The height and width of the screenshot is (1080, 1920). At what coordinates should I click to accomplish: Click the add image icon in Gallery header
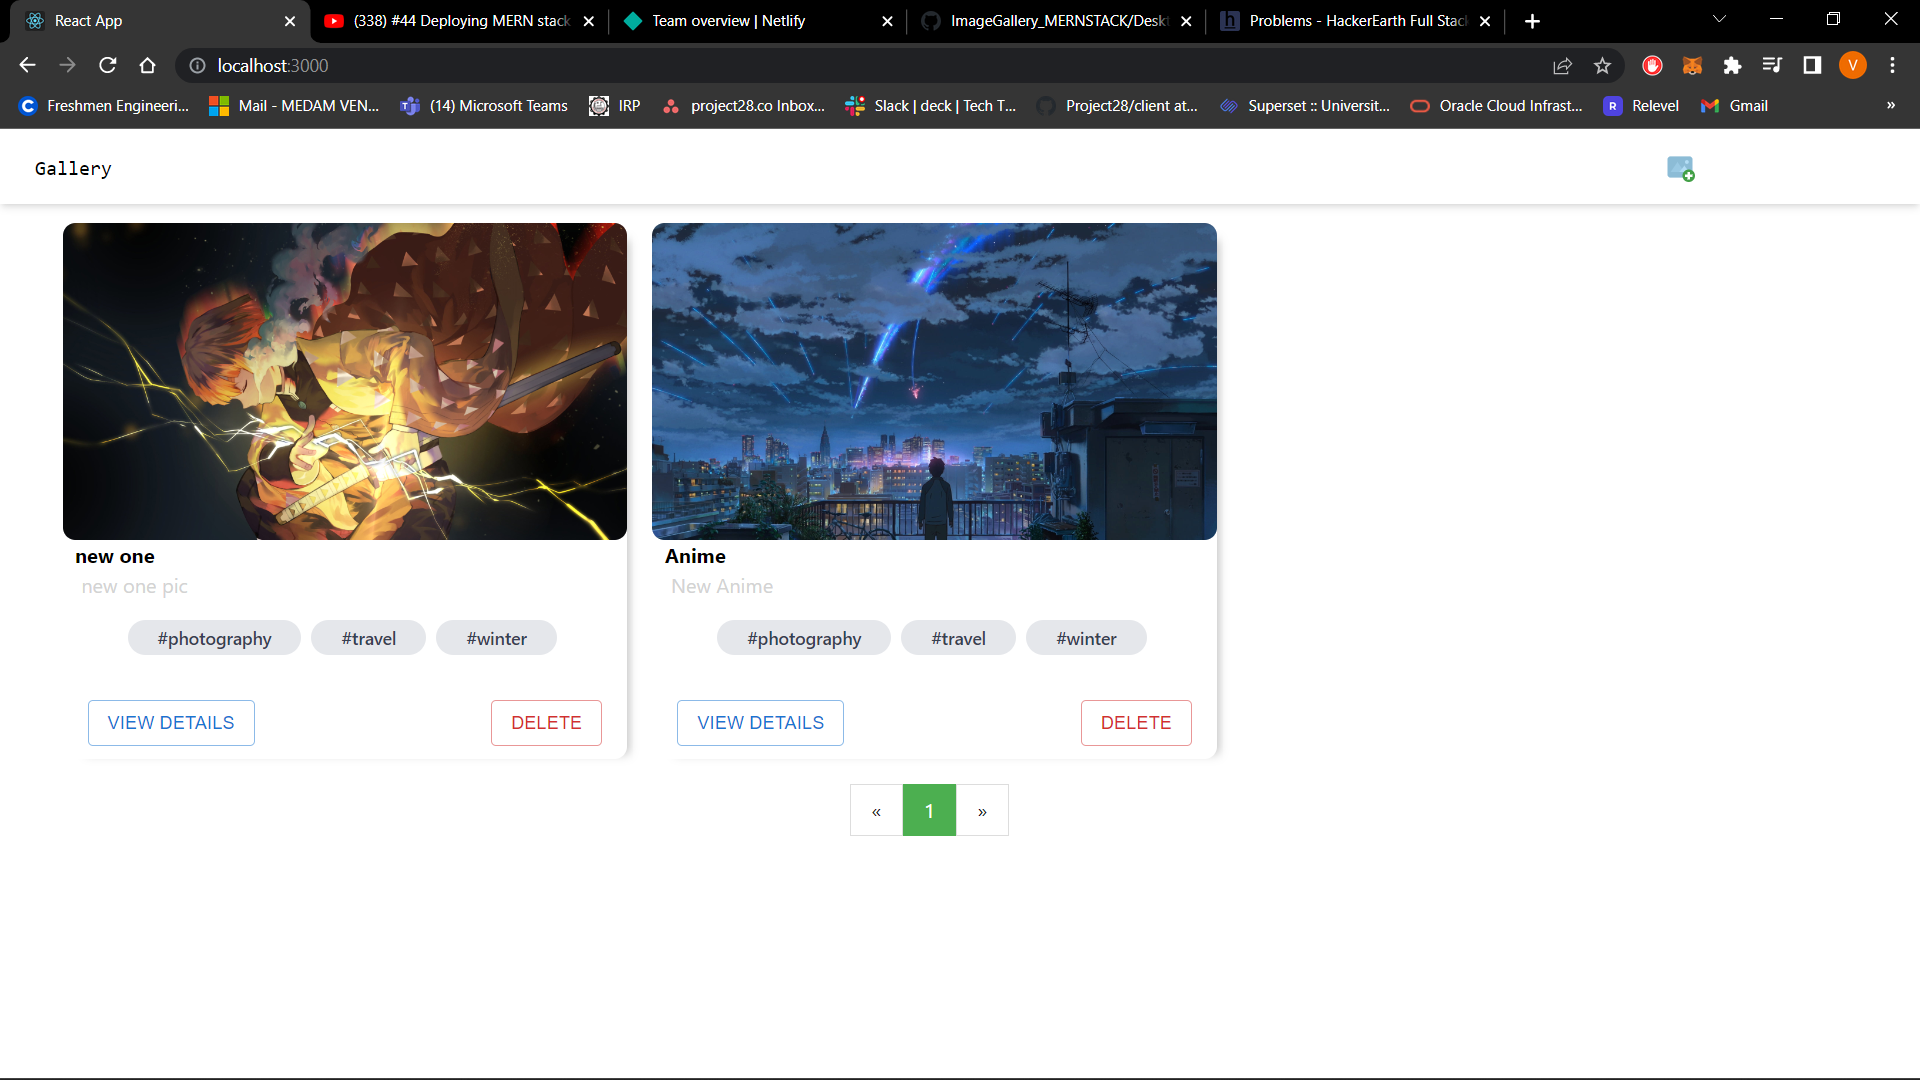1680,169
